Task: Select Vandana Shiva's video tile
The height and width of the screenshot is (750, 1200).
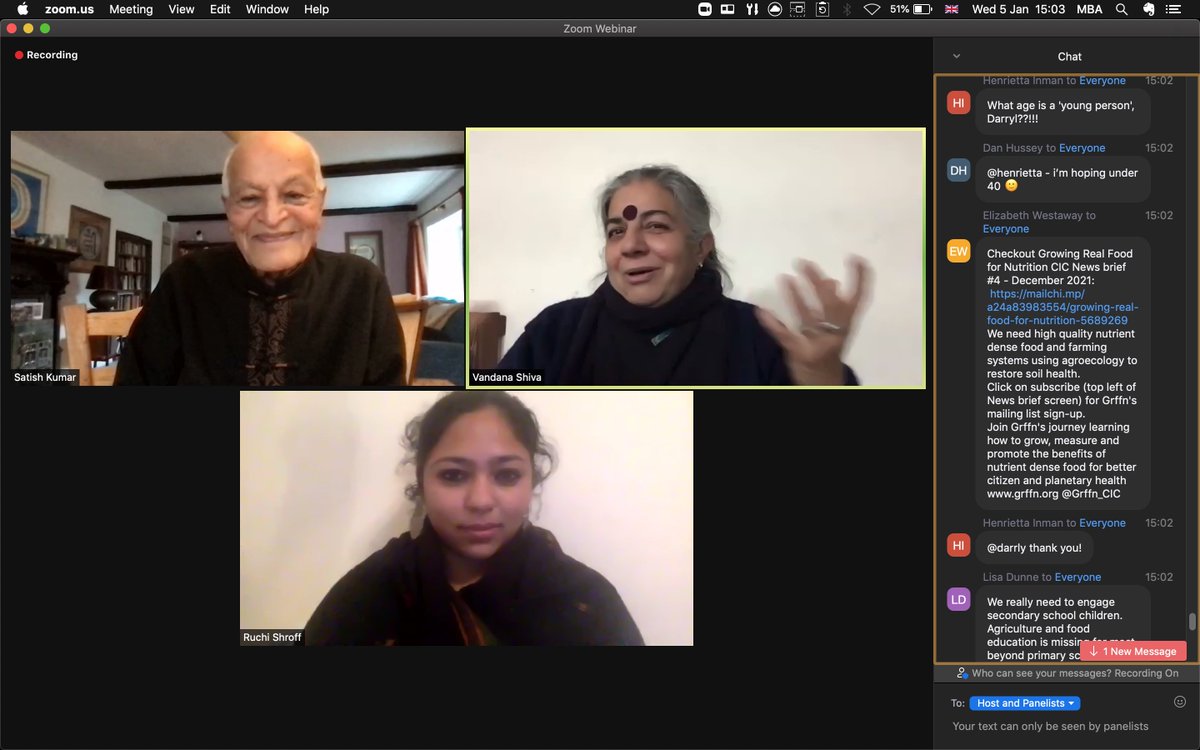Action: point(696,258)
